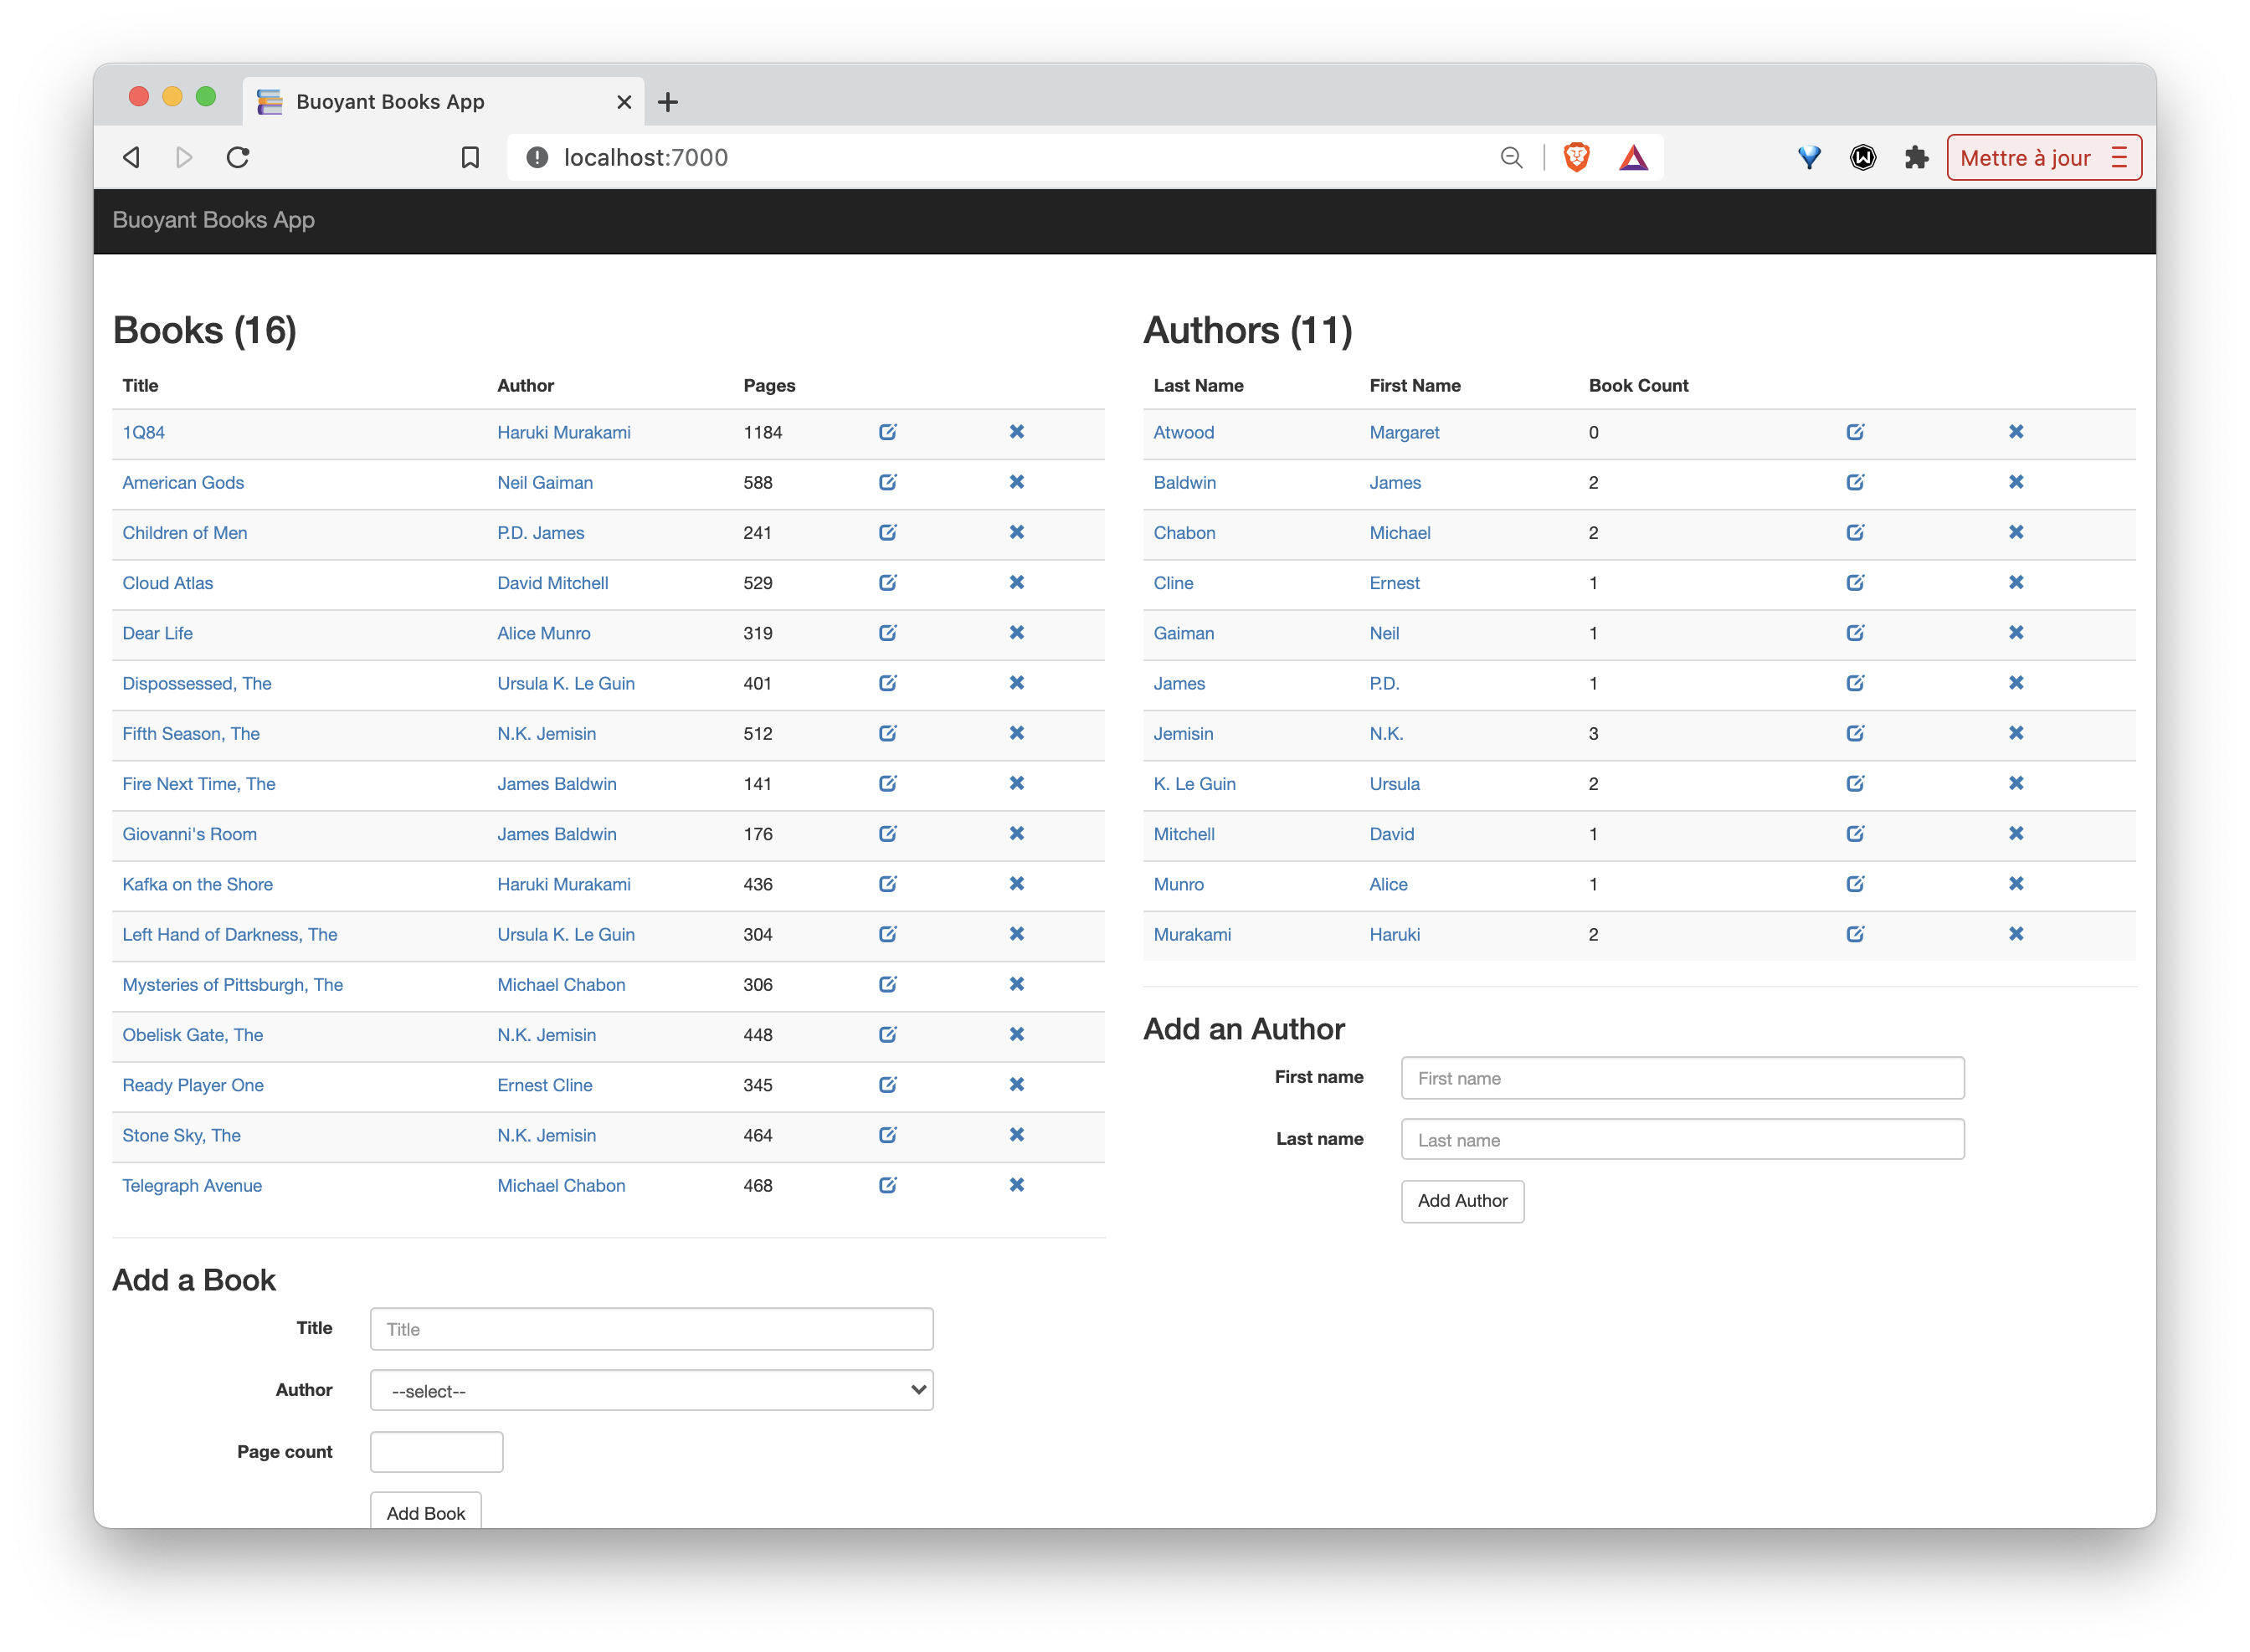Screen dimensions: 2250x1652
Task: Remove author Cline
Action: click(x=2015, y=582)
